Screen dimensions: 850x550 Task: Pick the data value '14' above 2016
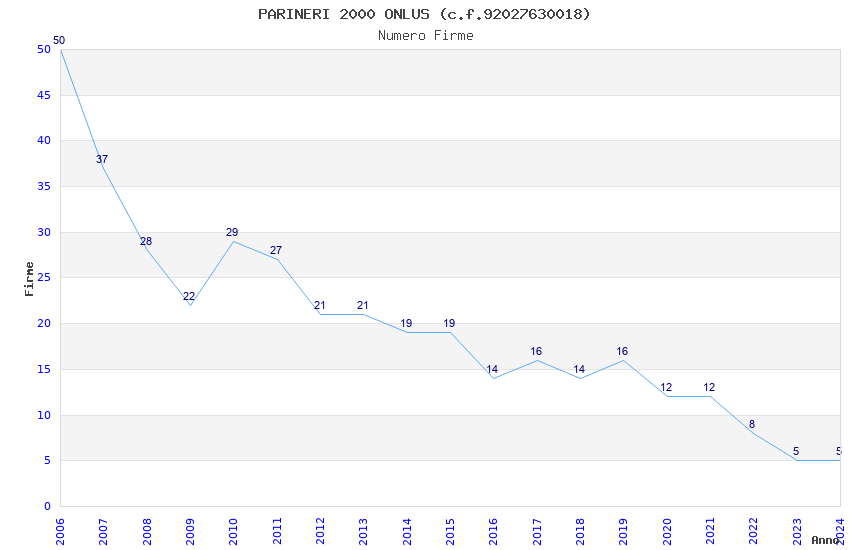pos(492,370)
